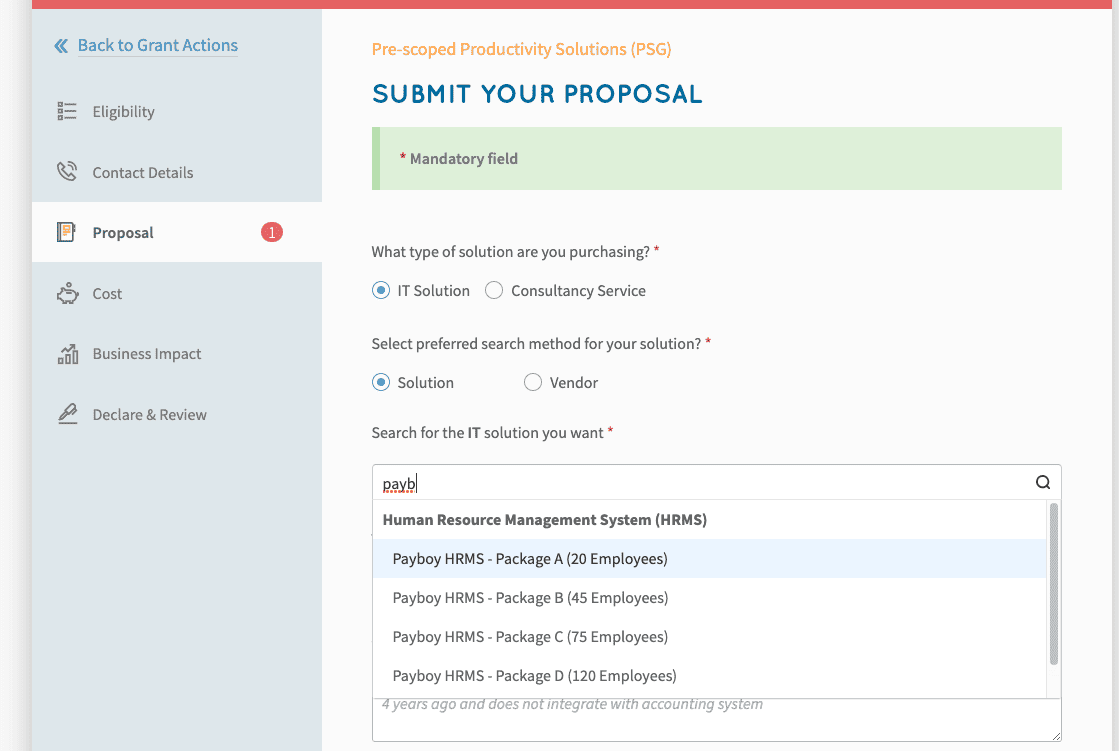Click the Declare & Review pen icon

[x=67, y=414]
